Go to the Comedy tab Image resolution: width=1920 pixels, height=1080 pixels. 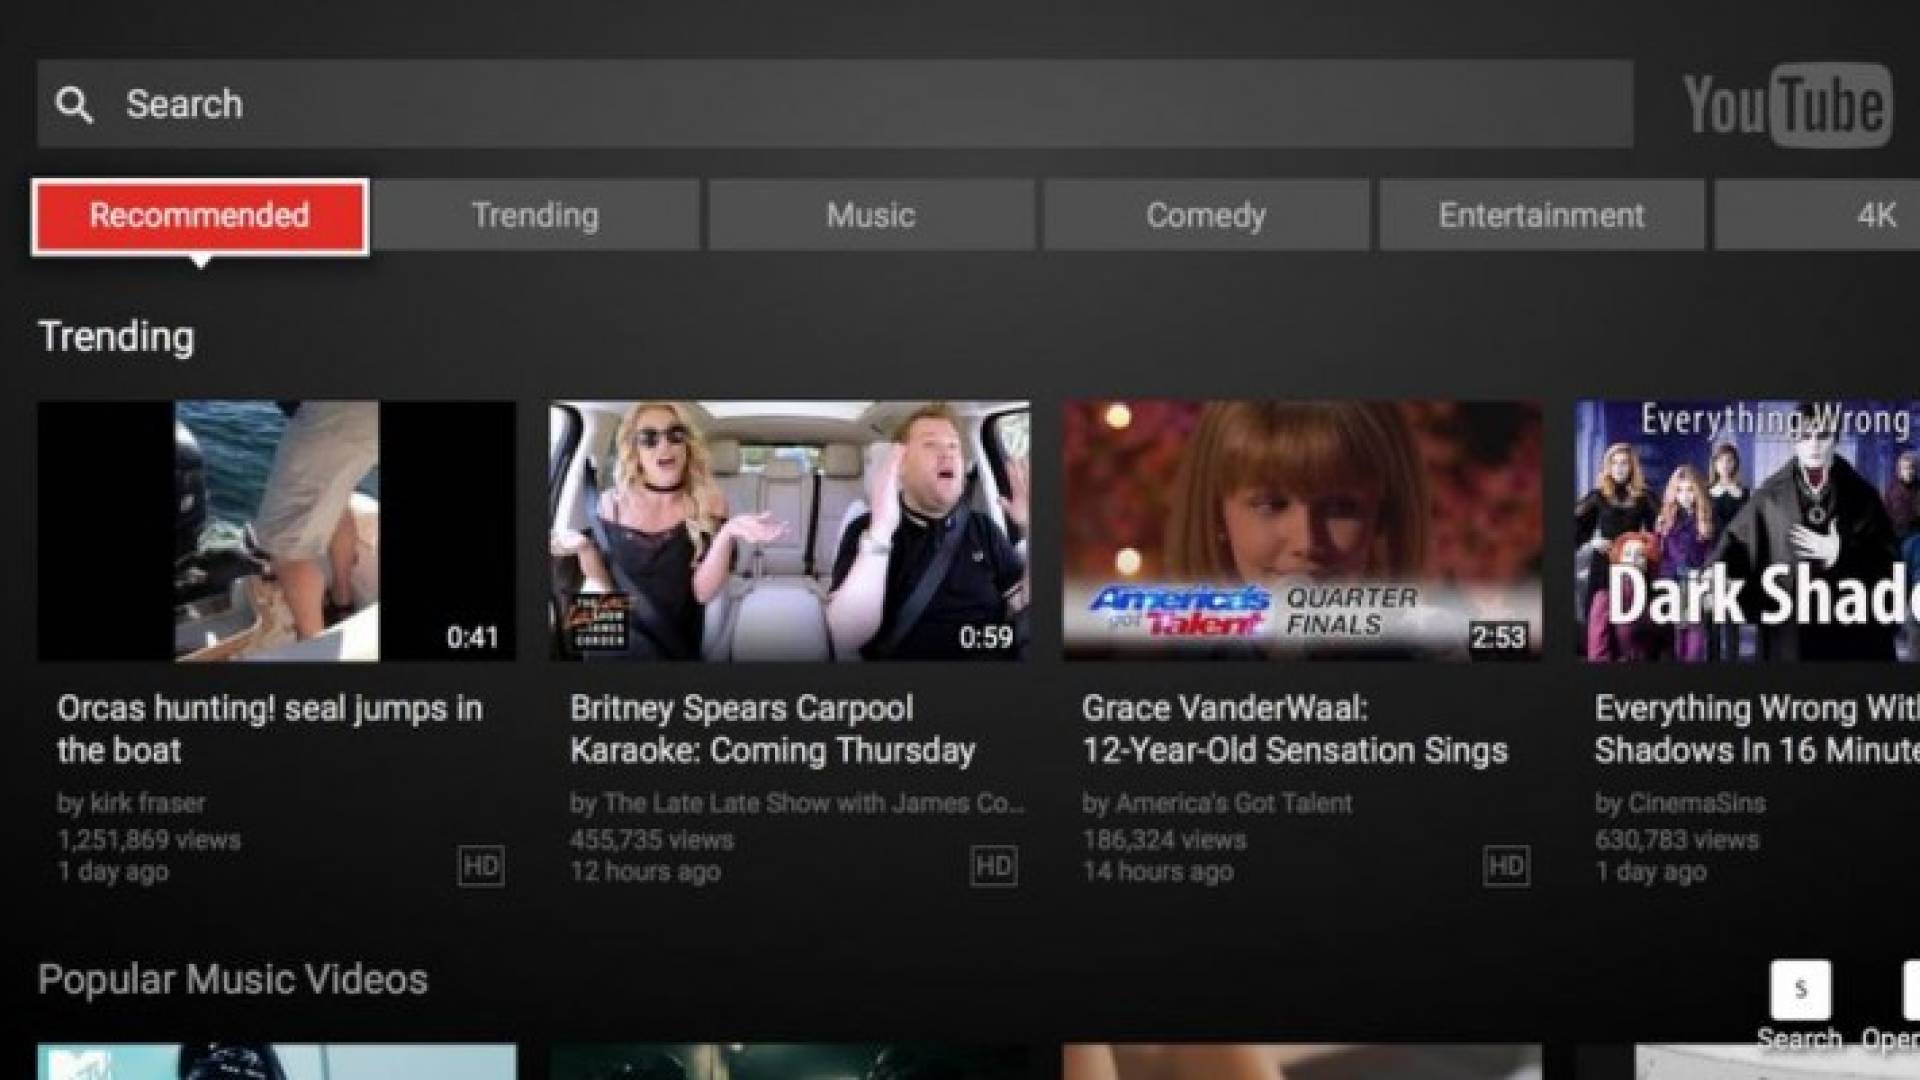tap(1206, 215)
